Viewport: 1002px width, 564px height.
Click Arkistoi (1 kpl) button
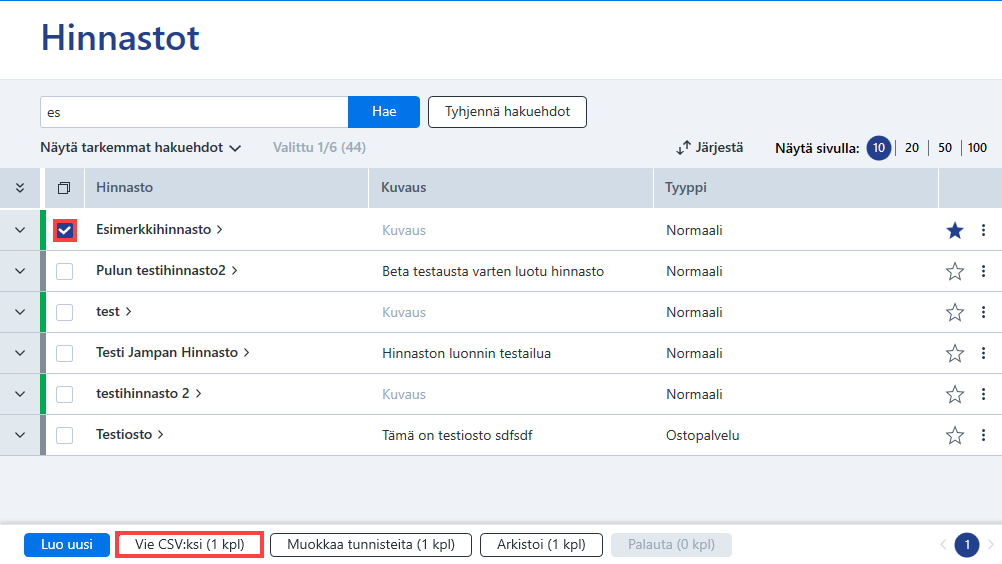point(541,545)
